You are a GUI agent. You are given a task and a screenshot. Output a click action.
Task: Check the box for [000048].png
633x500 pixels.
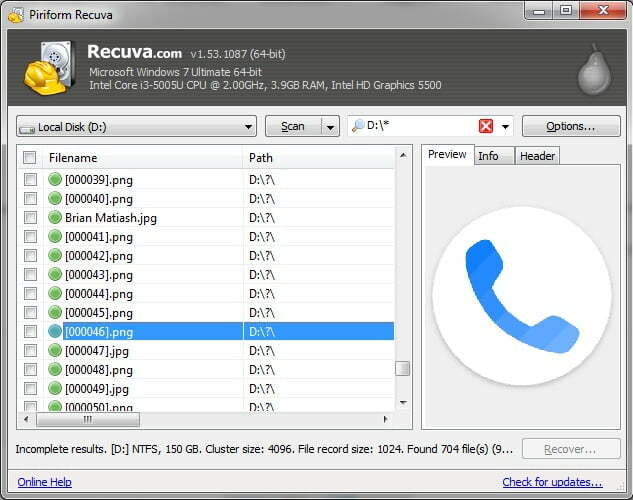[x=30, y=369]
